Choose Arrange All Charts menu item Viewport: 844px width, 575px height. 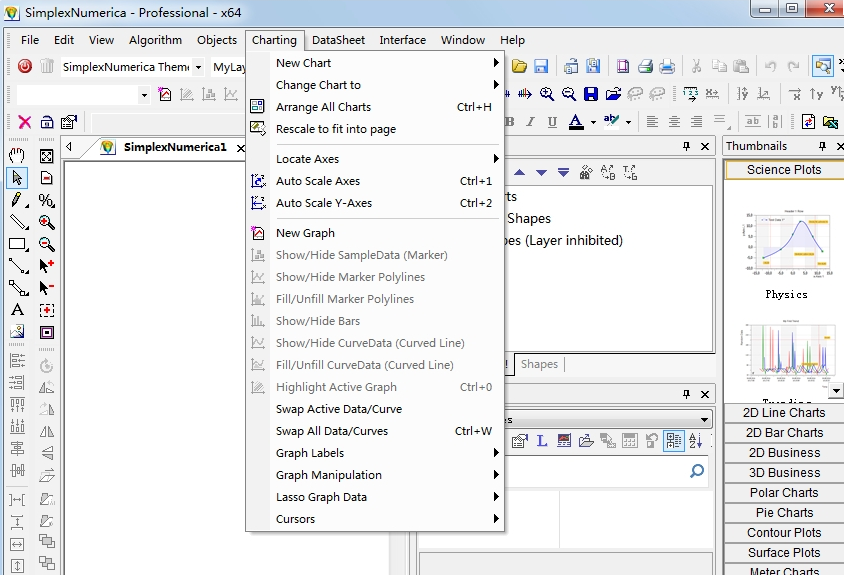tap(375, 107)
